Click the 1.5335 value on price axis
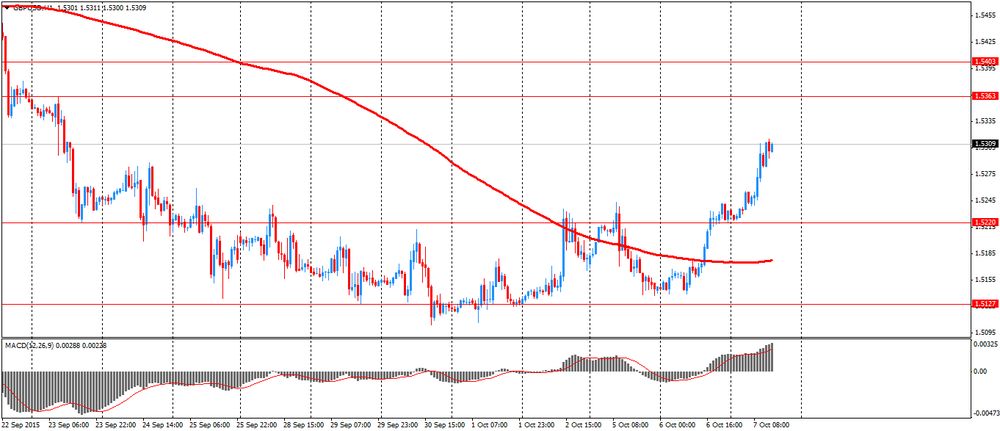 (986, 121)
